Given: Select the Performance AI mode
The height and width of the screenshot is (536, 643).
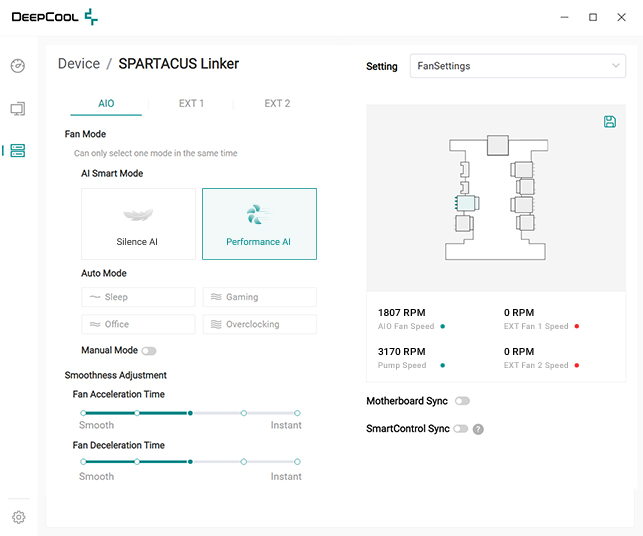Looking at the screenshot, I should (259, 224).
